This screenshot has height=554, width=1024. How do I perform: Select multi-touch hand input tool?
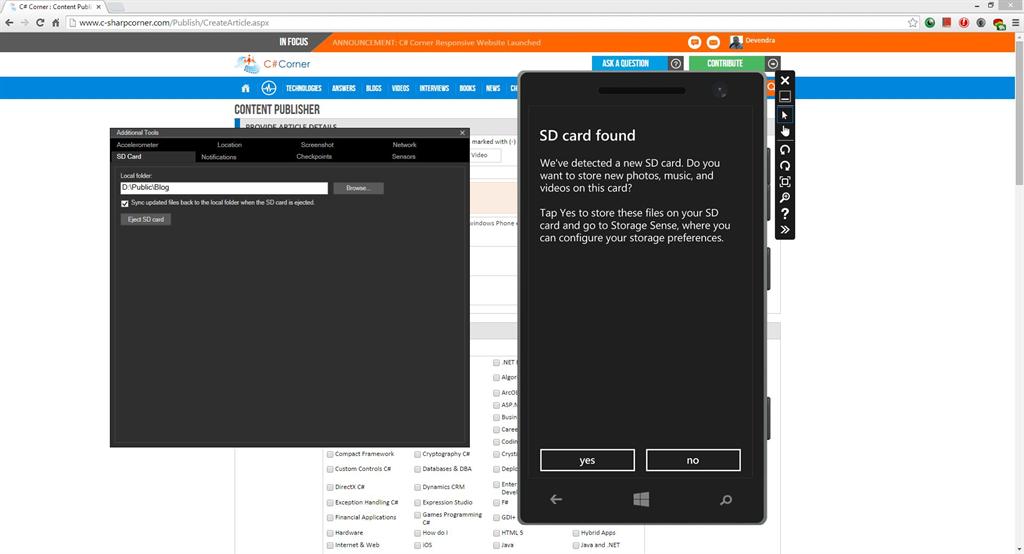coord(785,131)
